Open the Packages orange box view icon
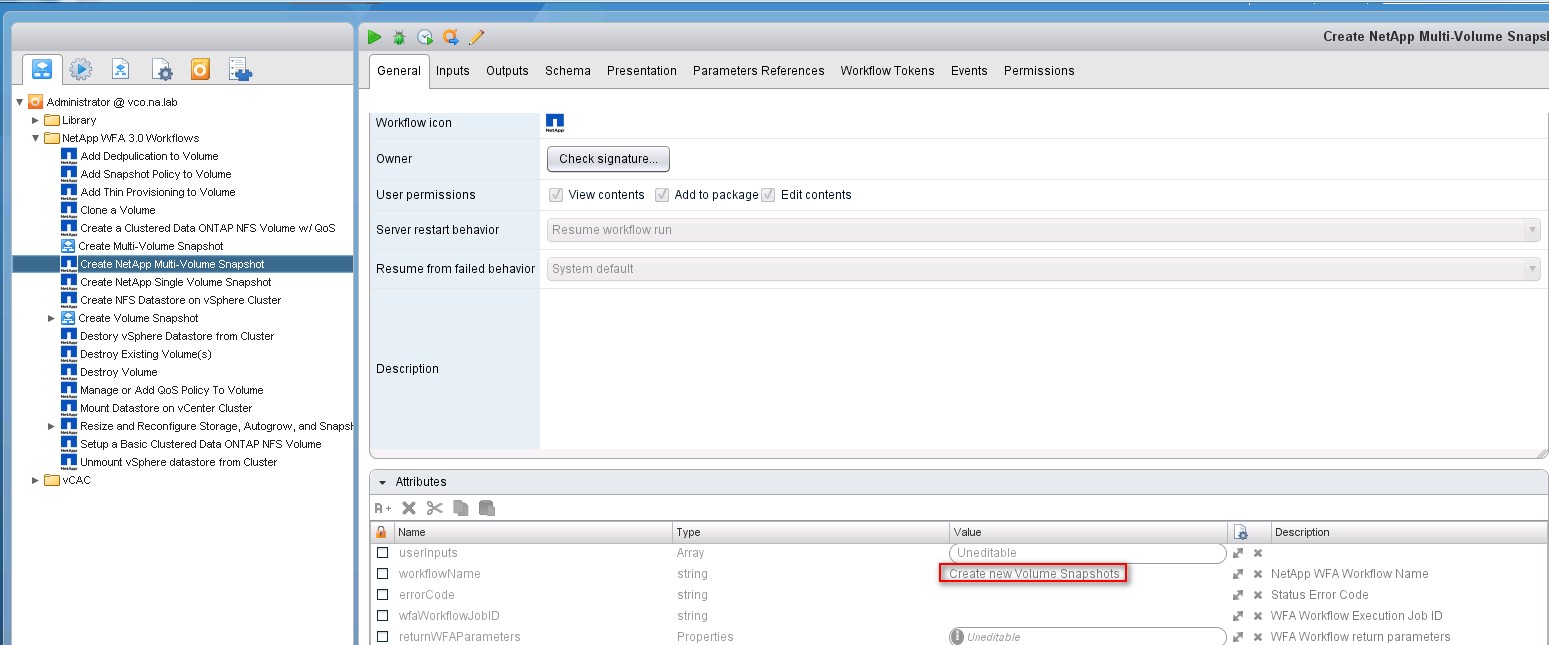Viewport: 1549px width, 645px height. 200,69
